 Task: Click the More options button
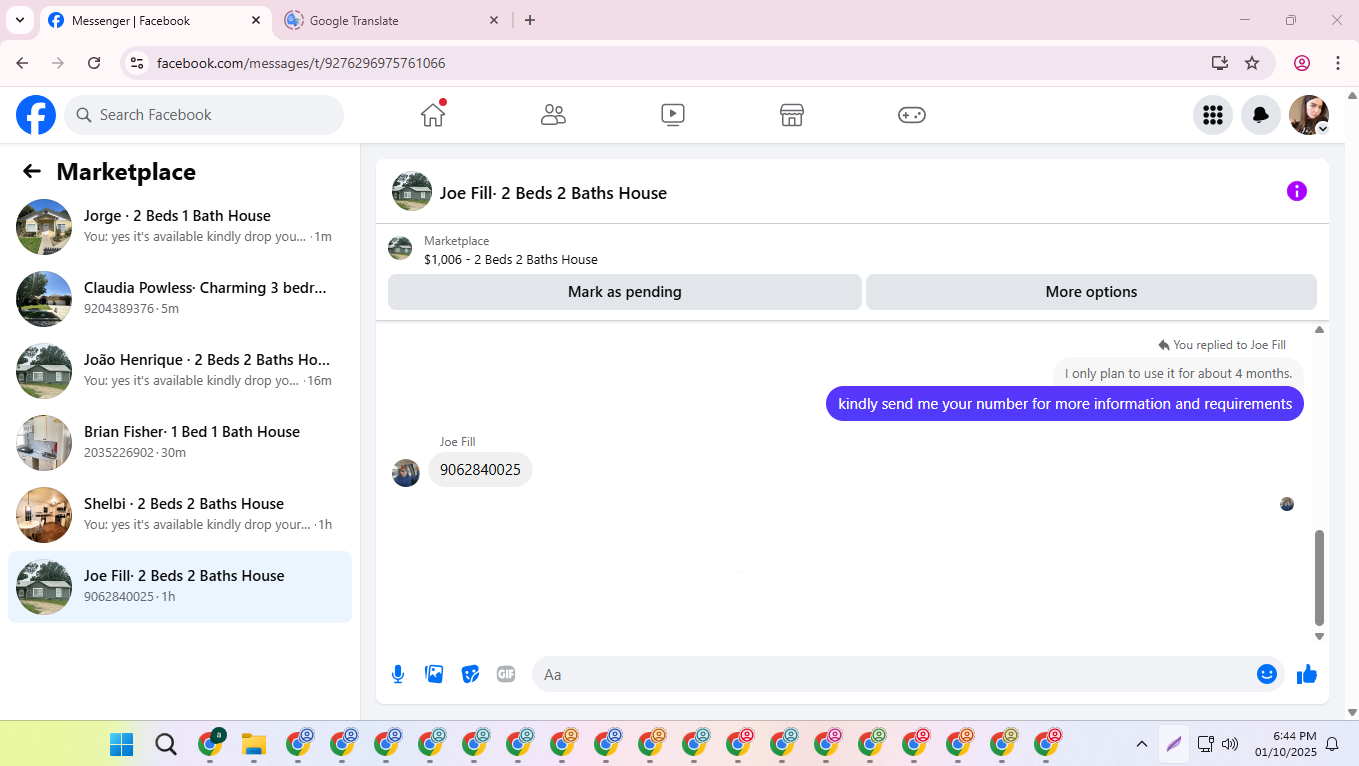click(1091, 292)
